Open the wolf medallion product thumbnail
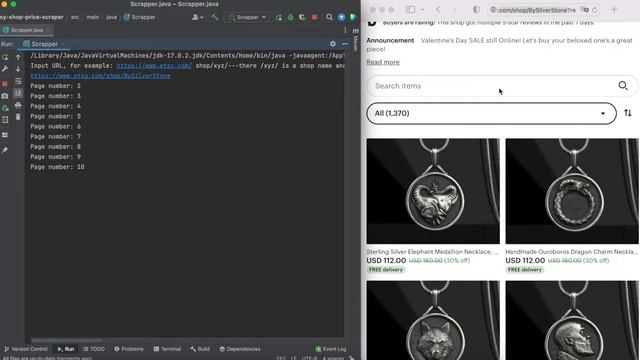Viewport: 640px width, 360px height. coord(433,320)
